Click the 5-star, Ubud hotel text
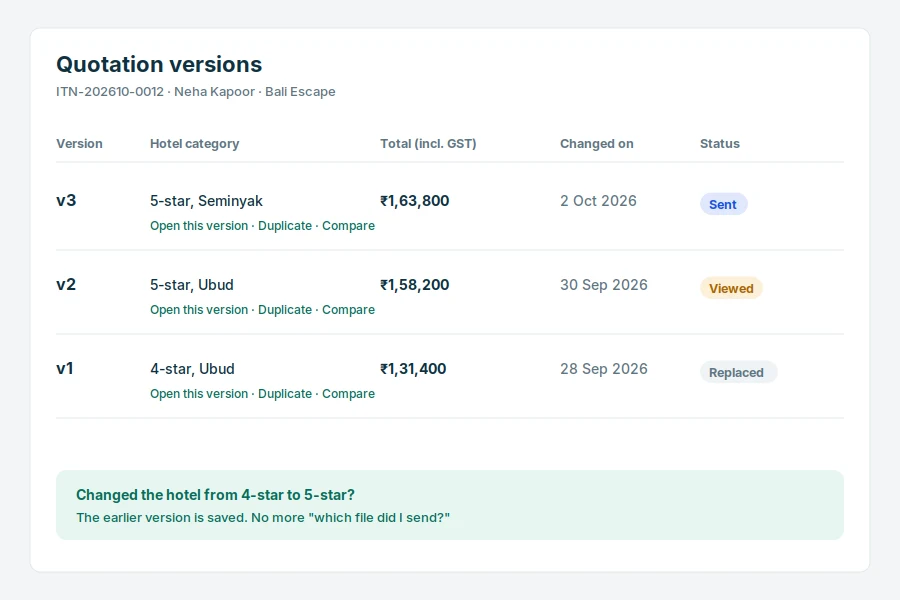 (x=192, y=285)
